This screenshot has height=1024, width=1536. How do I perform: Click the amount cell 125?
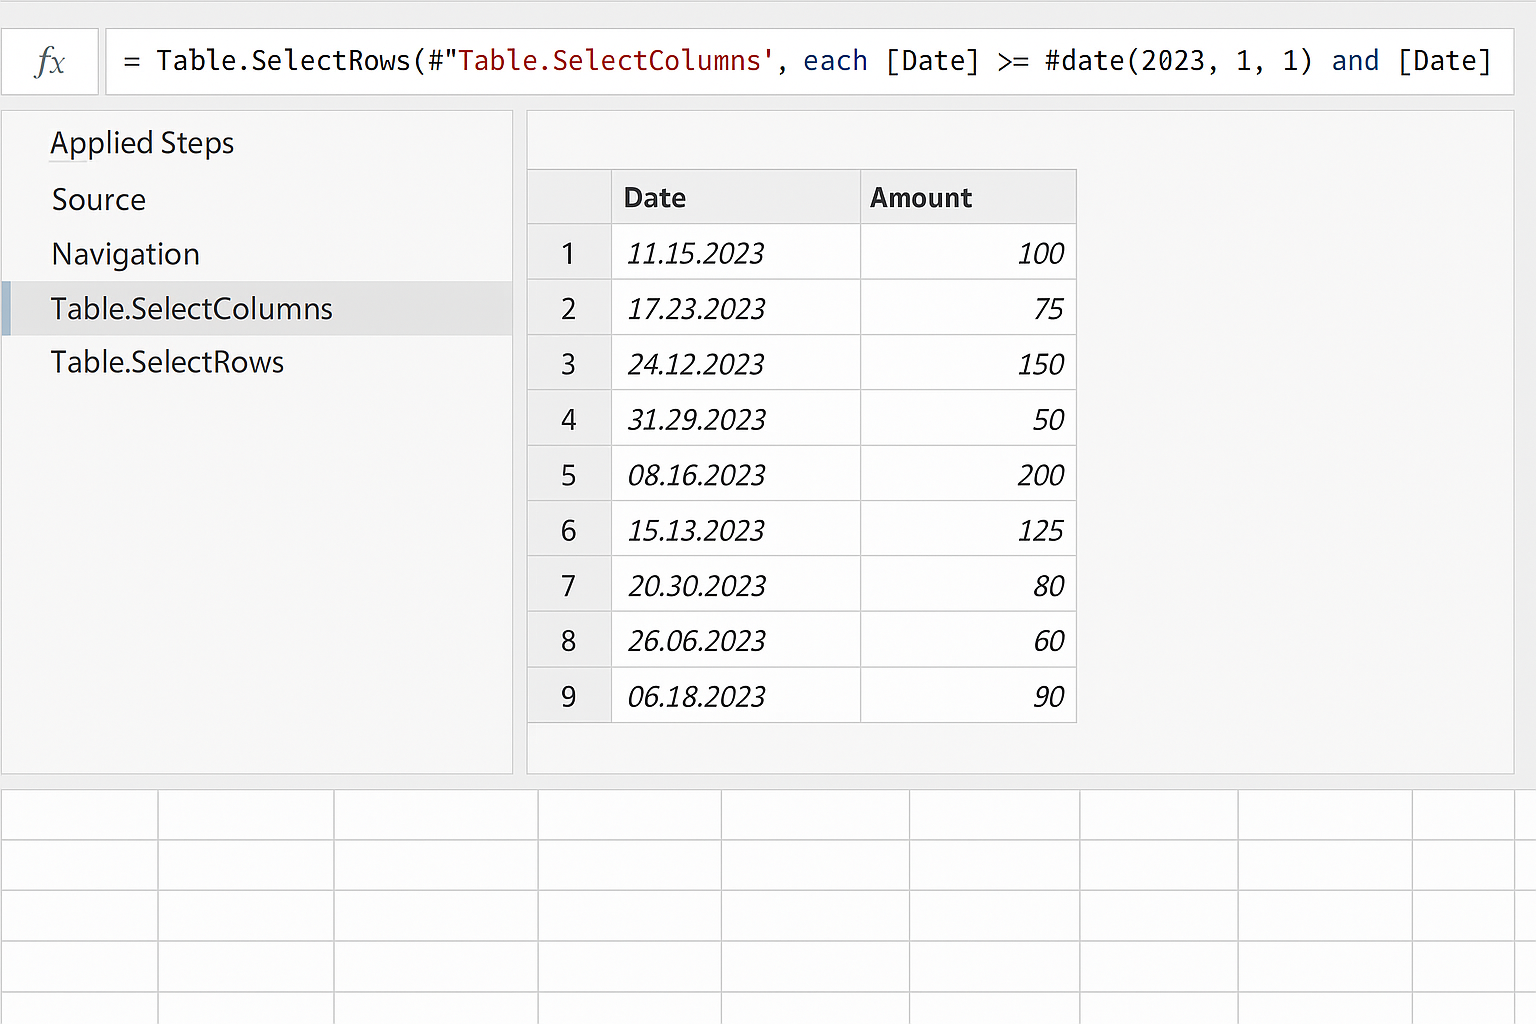tap(968, 528)
